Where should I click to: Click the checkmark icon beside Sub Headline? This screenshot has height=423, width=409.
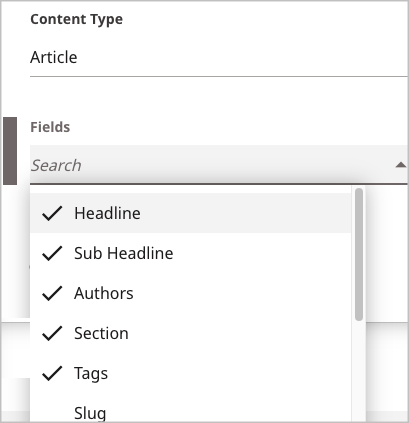(x=52, y=253)
